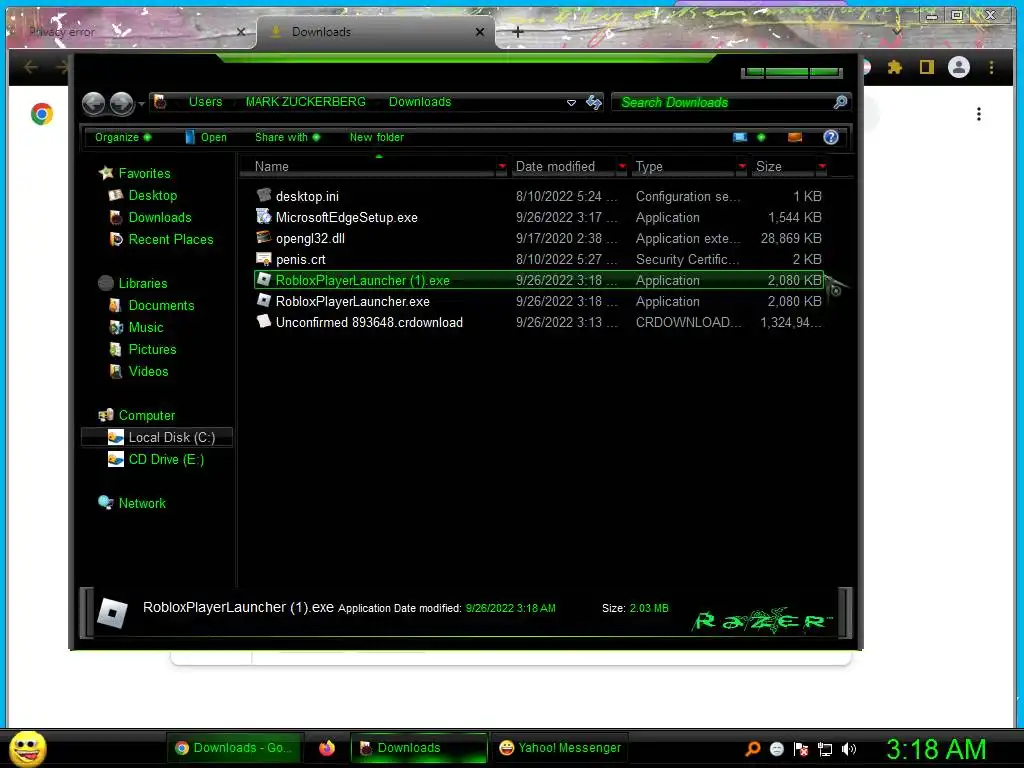The height and width of the screenshot is (768, 1024).
Task: Click the smiley Start button
Action: click(x=27, y=748)
